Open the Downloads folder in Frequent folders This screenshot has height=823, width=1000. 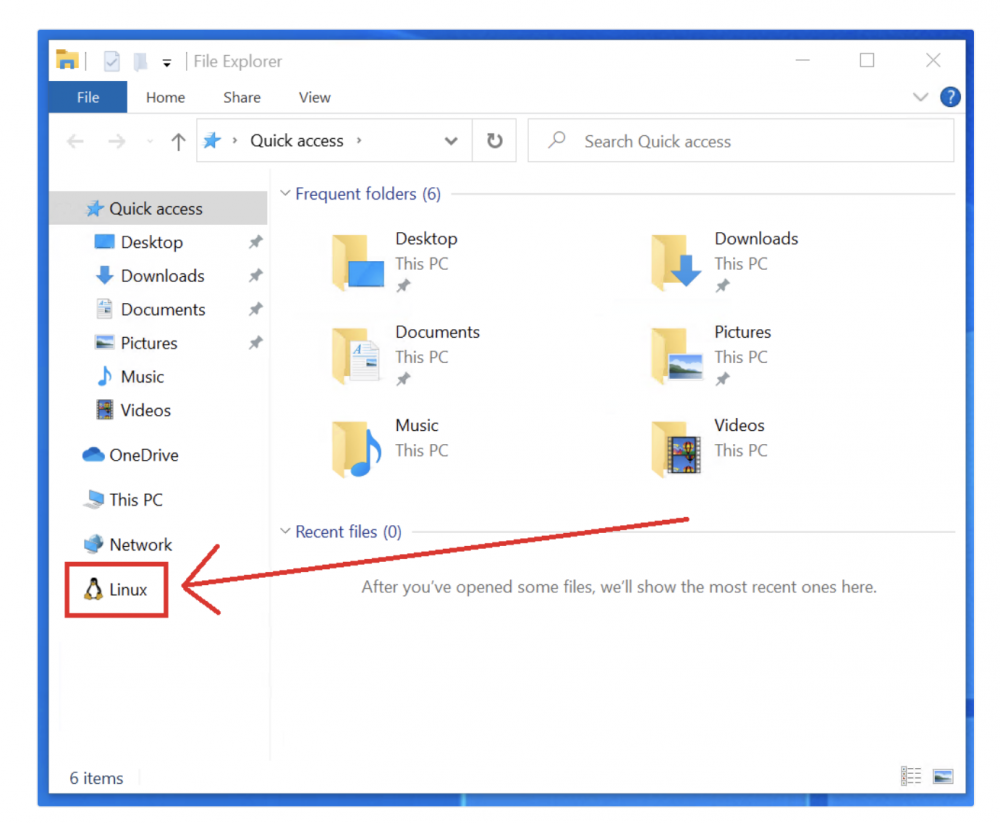676,262
